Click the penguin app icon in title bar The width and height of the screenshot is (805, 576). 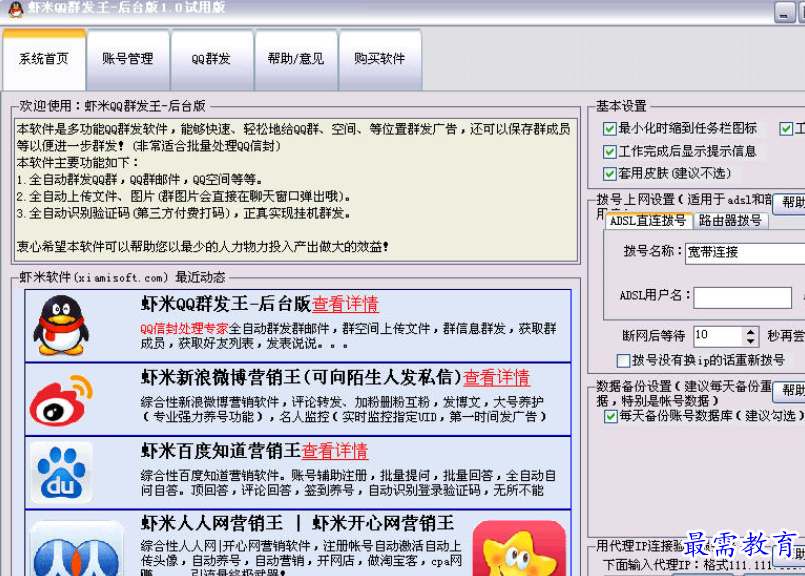point(16,9)
